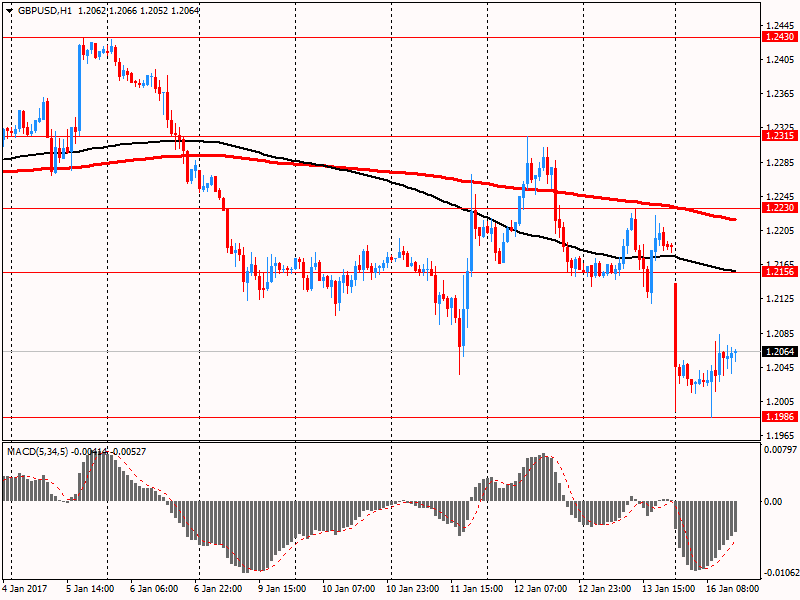Click the 13 Jan 15:00 time label
800x600 pixels.
coord(668,588)
